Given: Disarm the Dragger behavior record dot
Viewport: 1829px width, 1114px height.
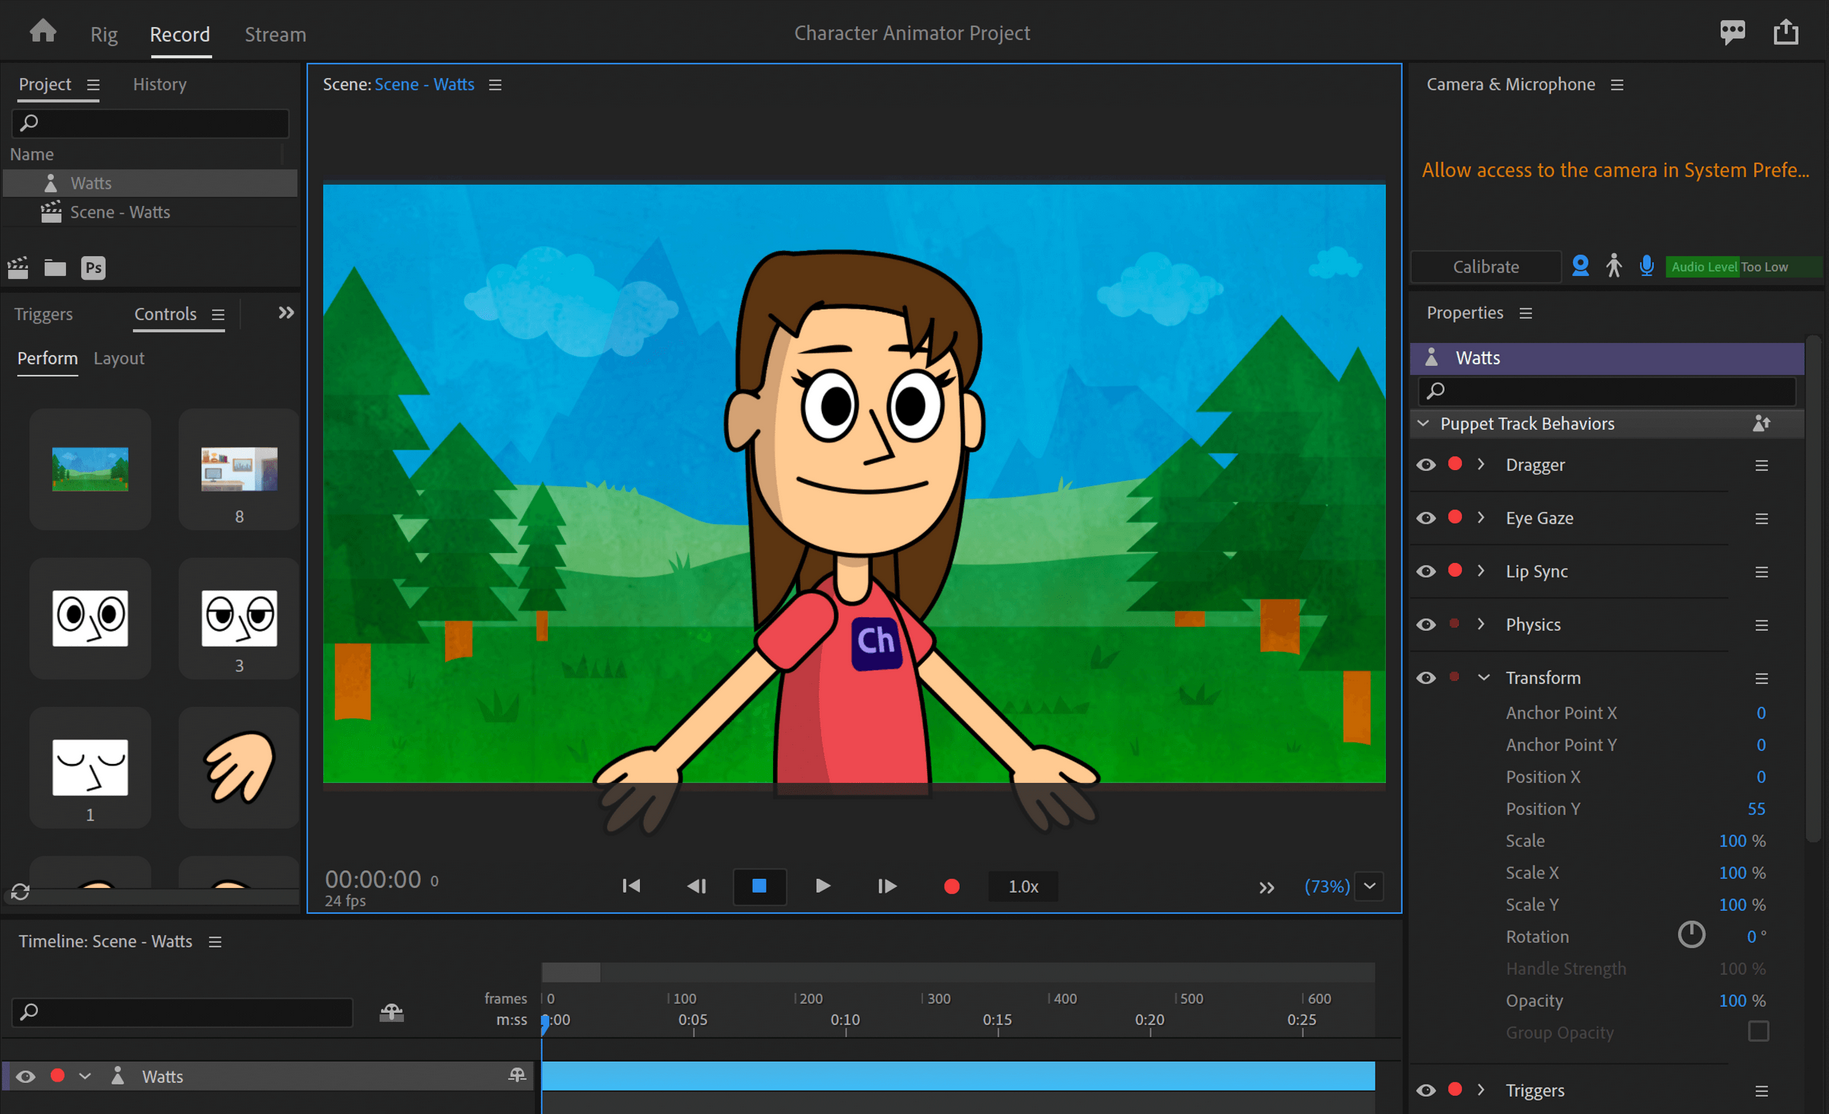Looking at the screenshot, I should pos(1455,464).
